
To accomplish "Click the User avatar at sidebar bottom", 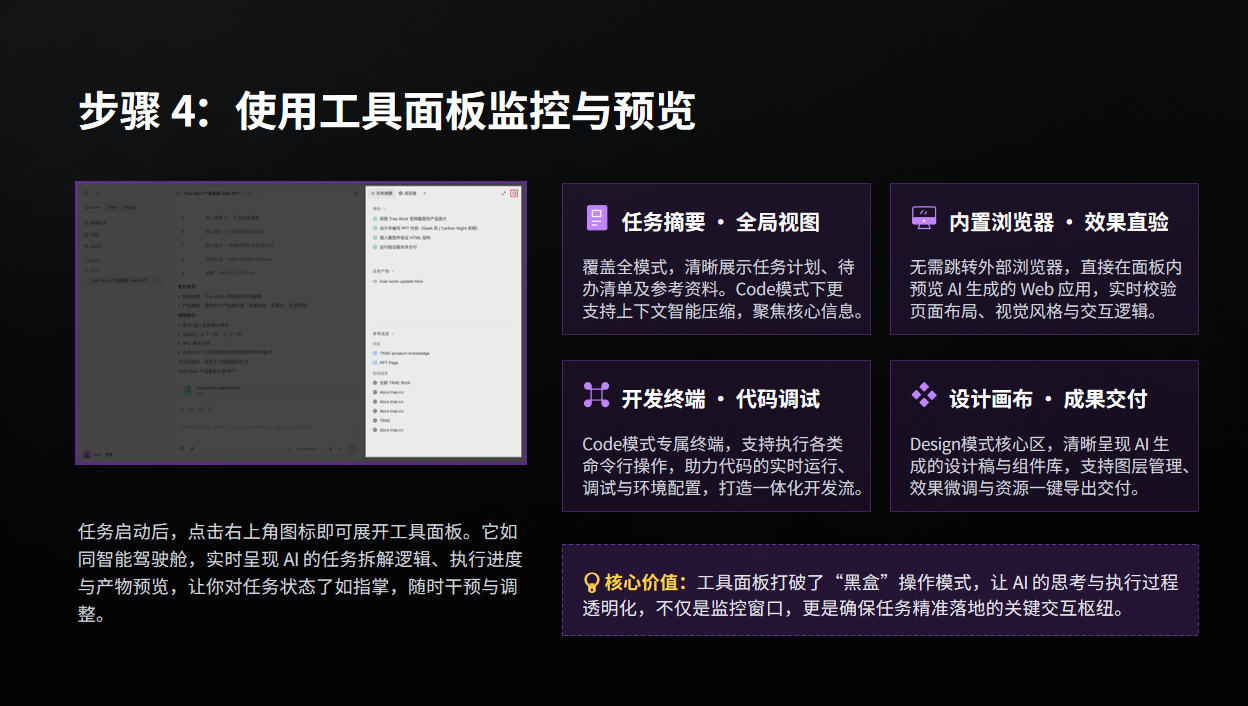I will click(x=87, y=455).
